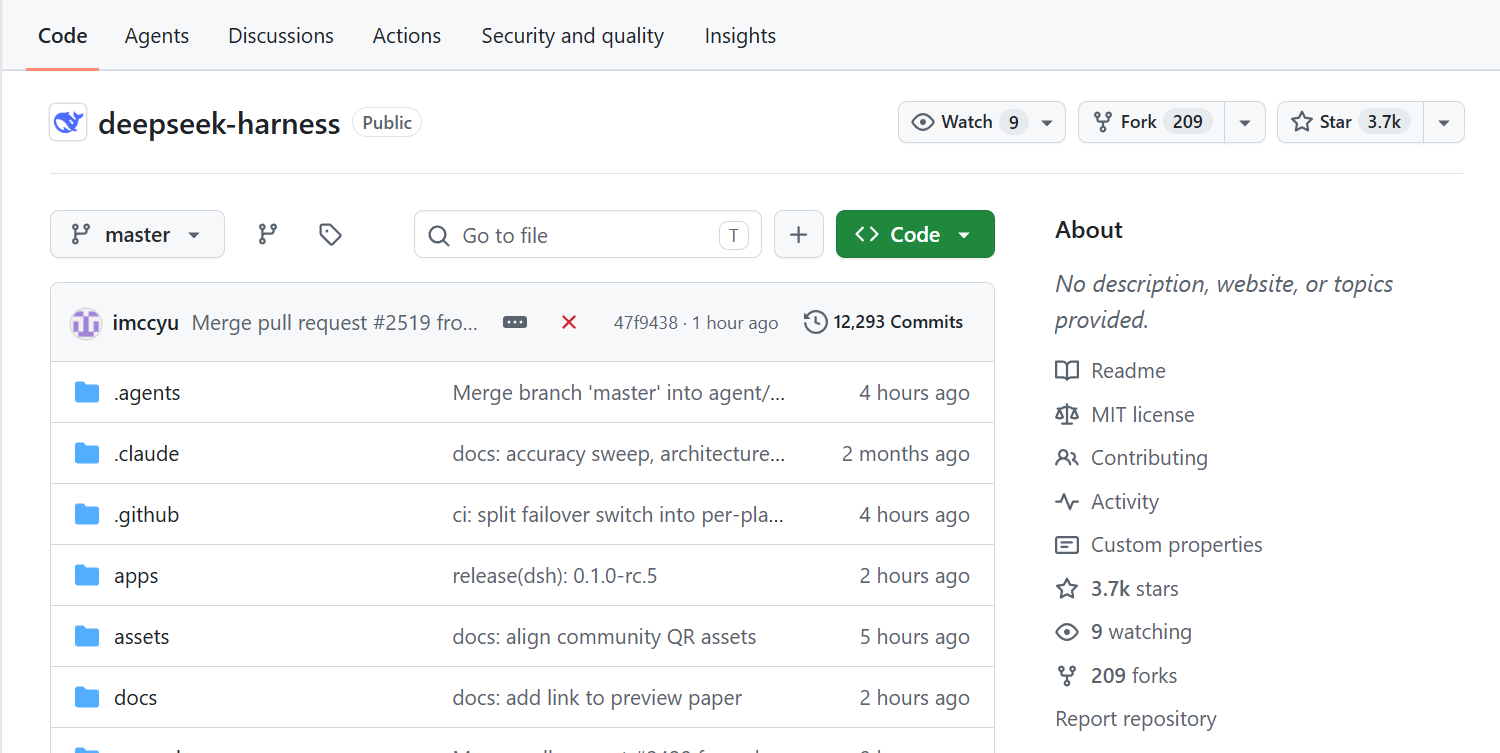The image size is (1500, 753).
Task: Open the apps folder name
Action: point(136,576)
